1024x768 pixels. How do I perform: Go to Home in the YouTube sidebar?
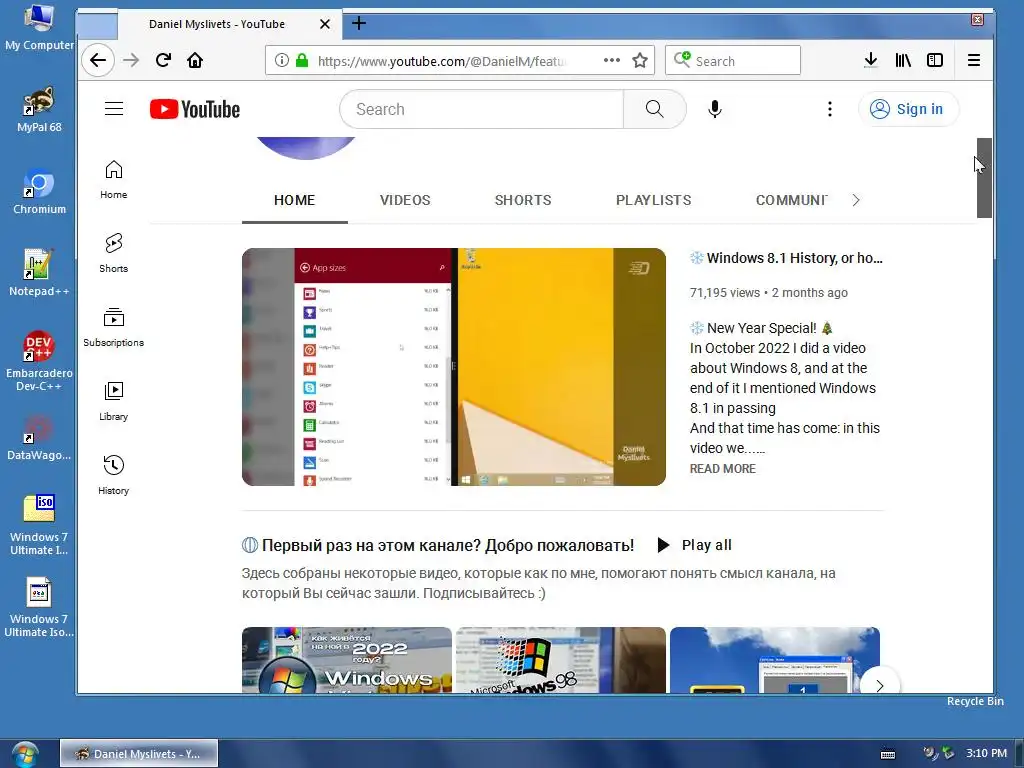point(114,180)
